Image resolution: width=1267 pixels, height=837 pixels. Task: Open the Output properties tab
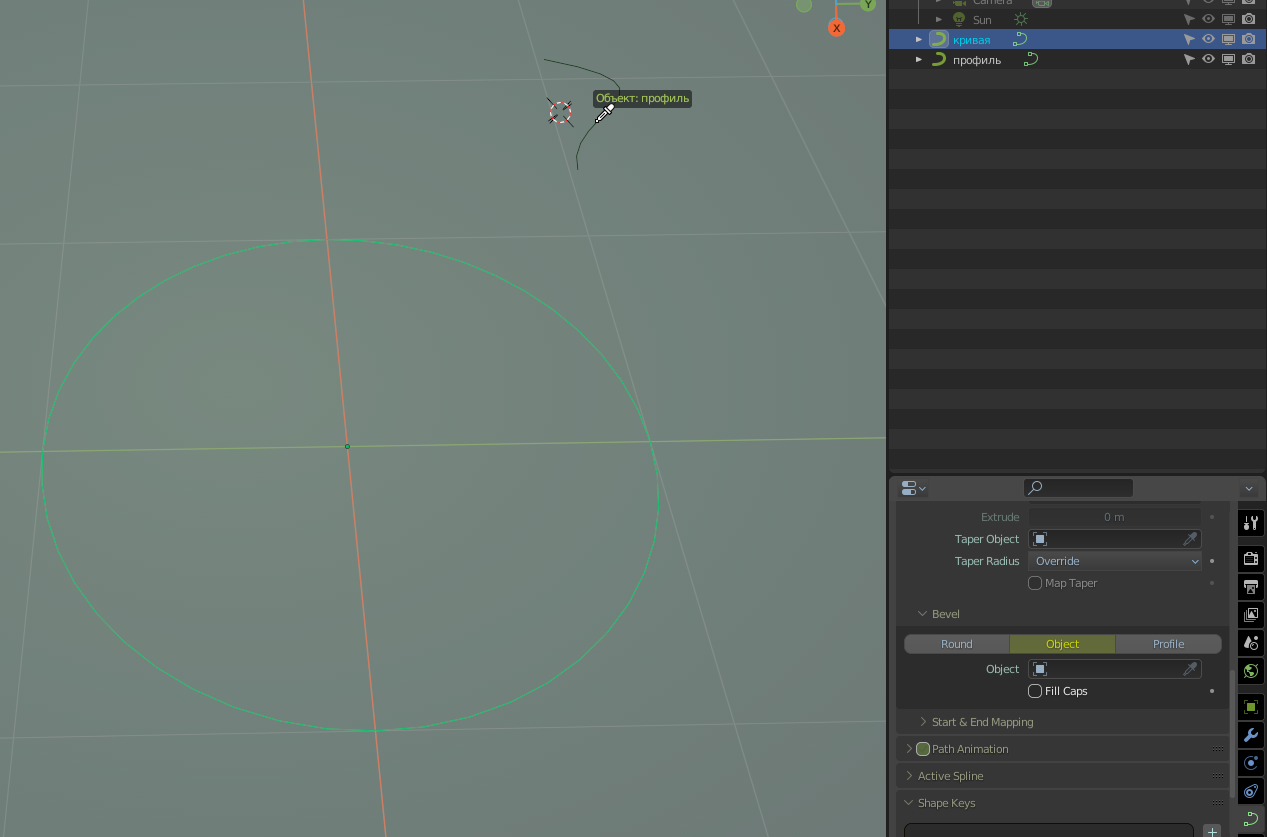click(1250, 586)
